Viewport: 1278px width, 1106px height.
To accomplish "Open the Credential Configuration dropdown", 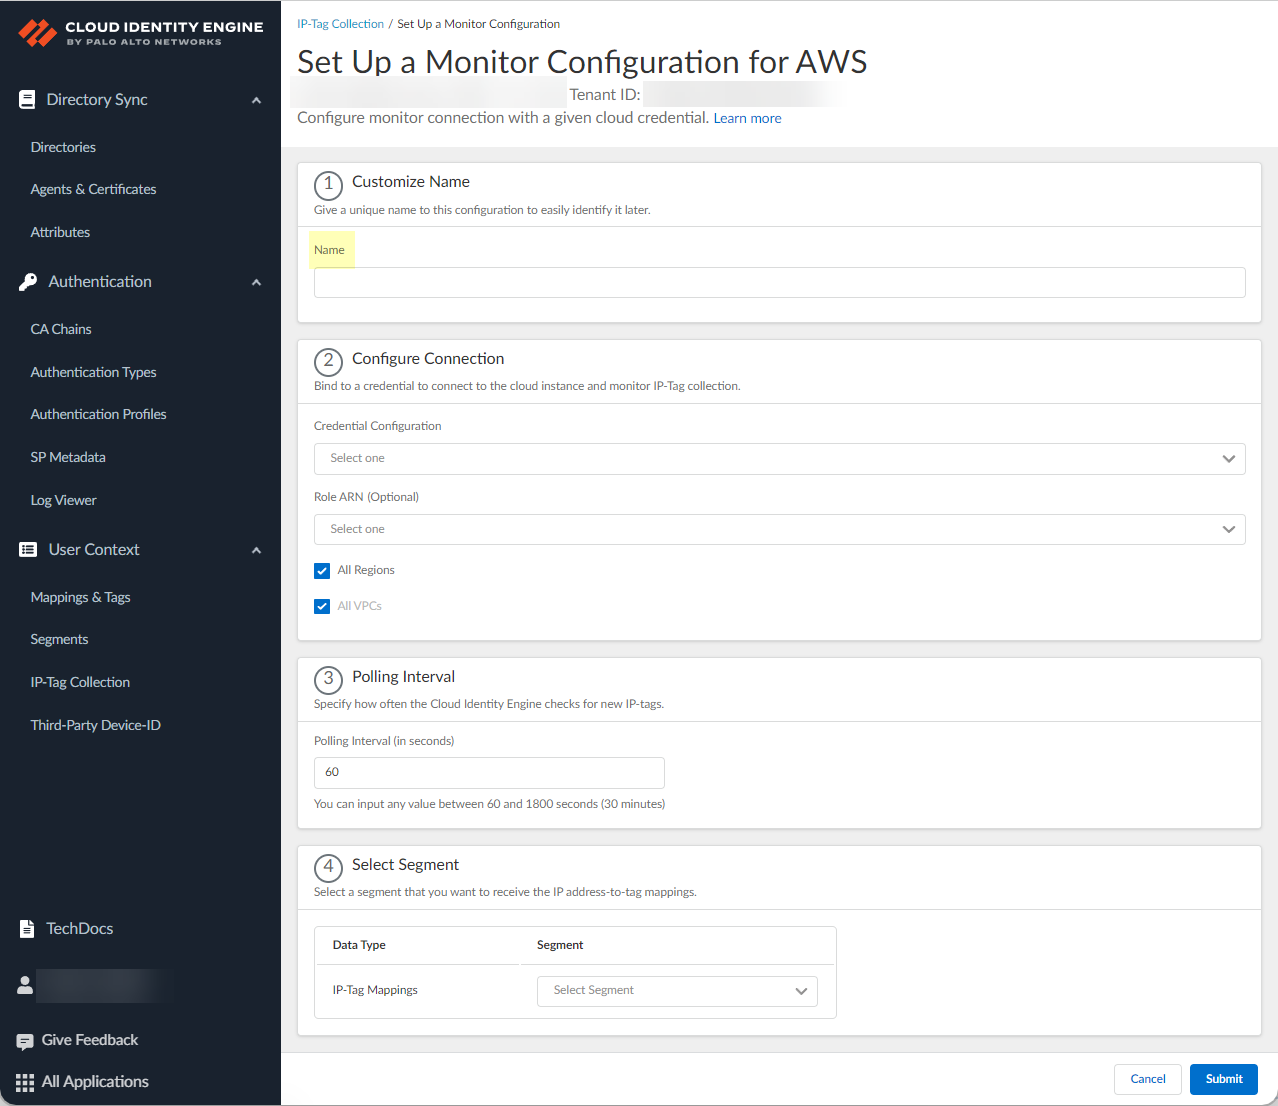I will [779, 459].
